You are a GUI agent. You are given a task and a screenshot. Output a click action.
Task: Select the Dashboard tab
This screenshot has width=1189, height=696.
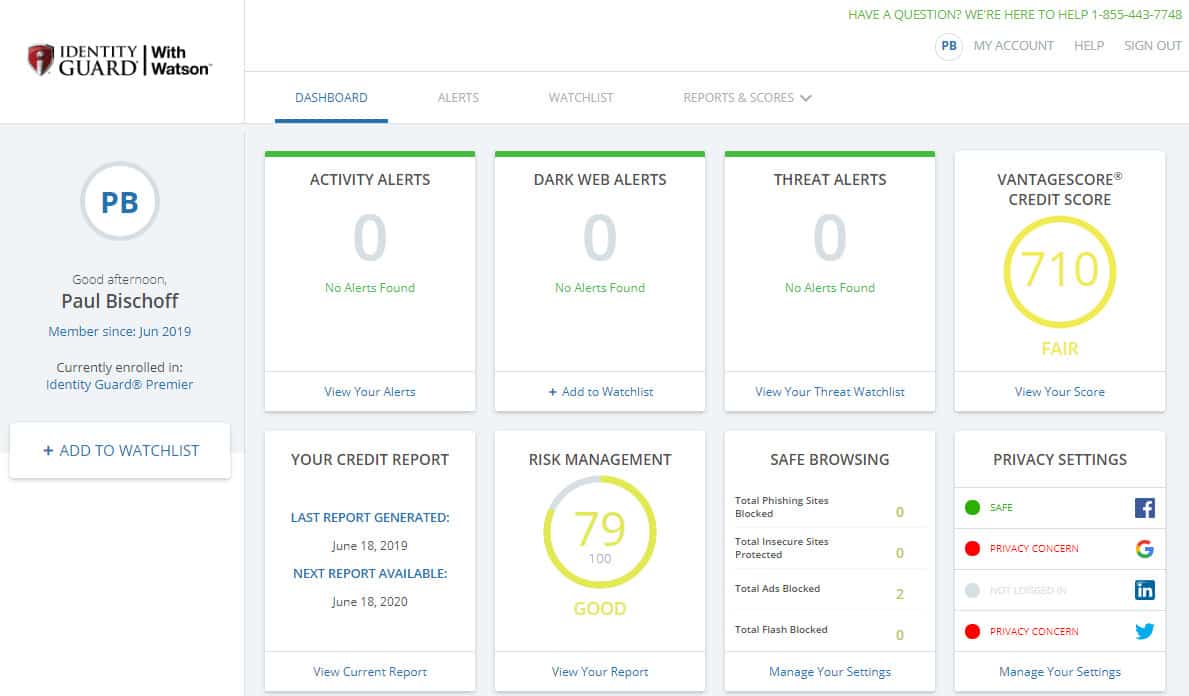point(331,98)
